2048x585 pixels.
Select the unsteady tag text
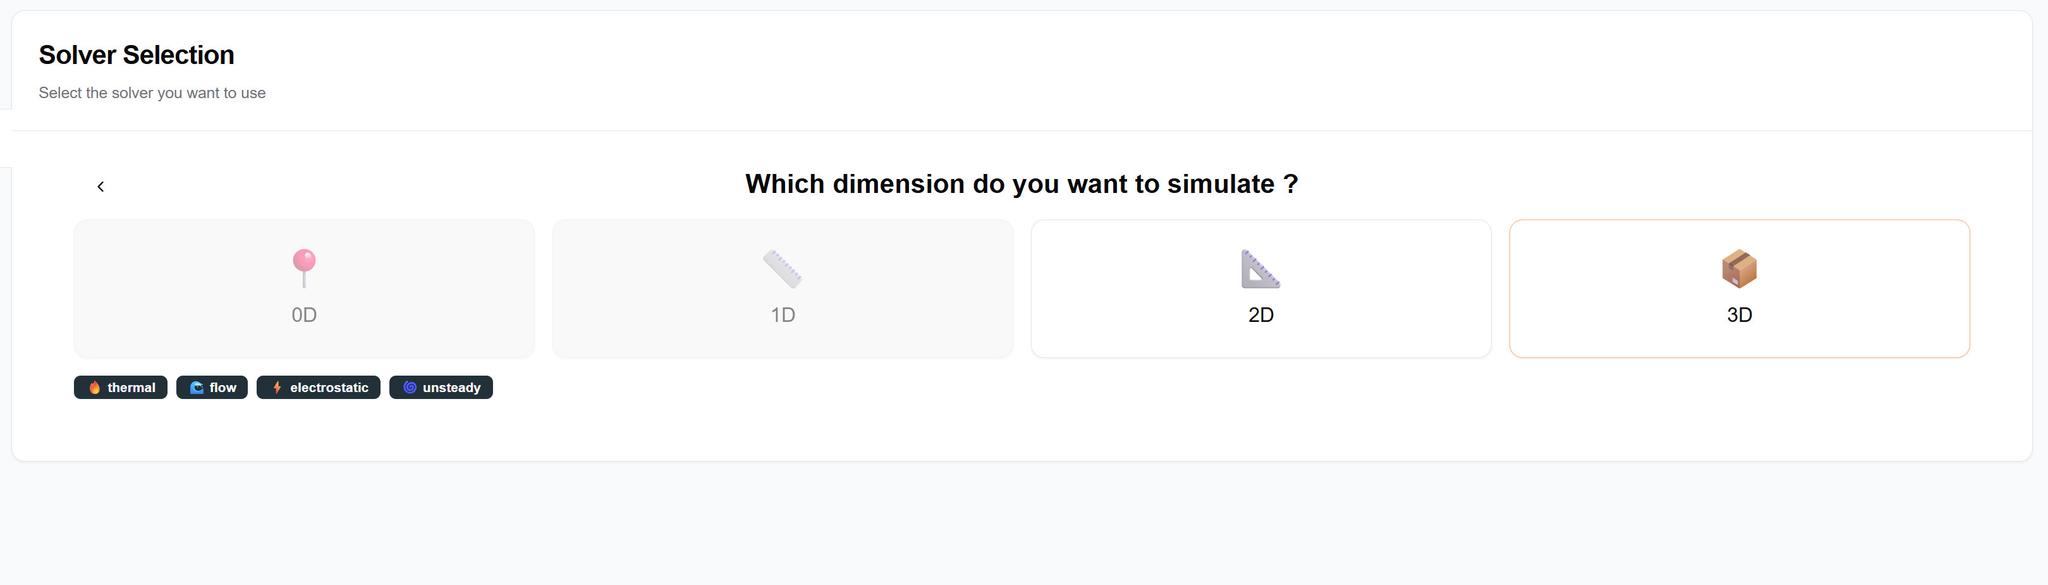(x=451, y=388)
